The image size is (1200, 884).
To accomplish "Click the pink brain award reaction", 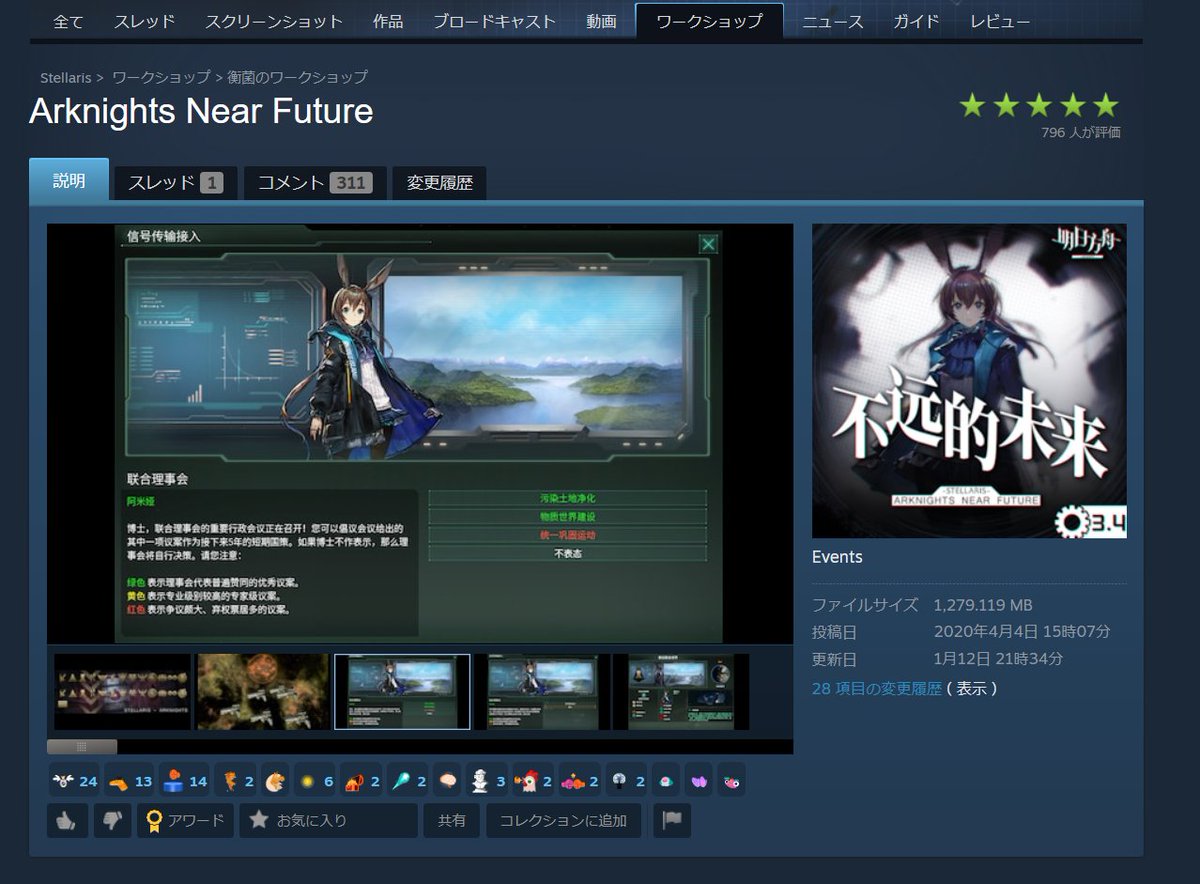I will (448, 780).
